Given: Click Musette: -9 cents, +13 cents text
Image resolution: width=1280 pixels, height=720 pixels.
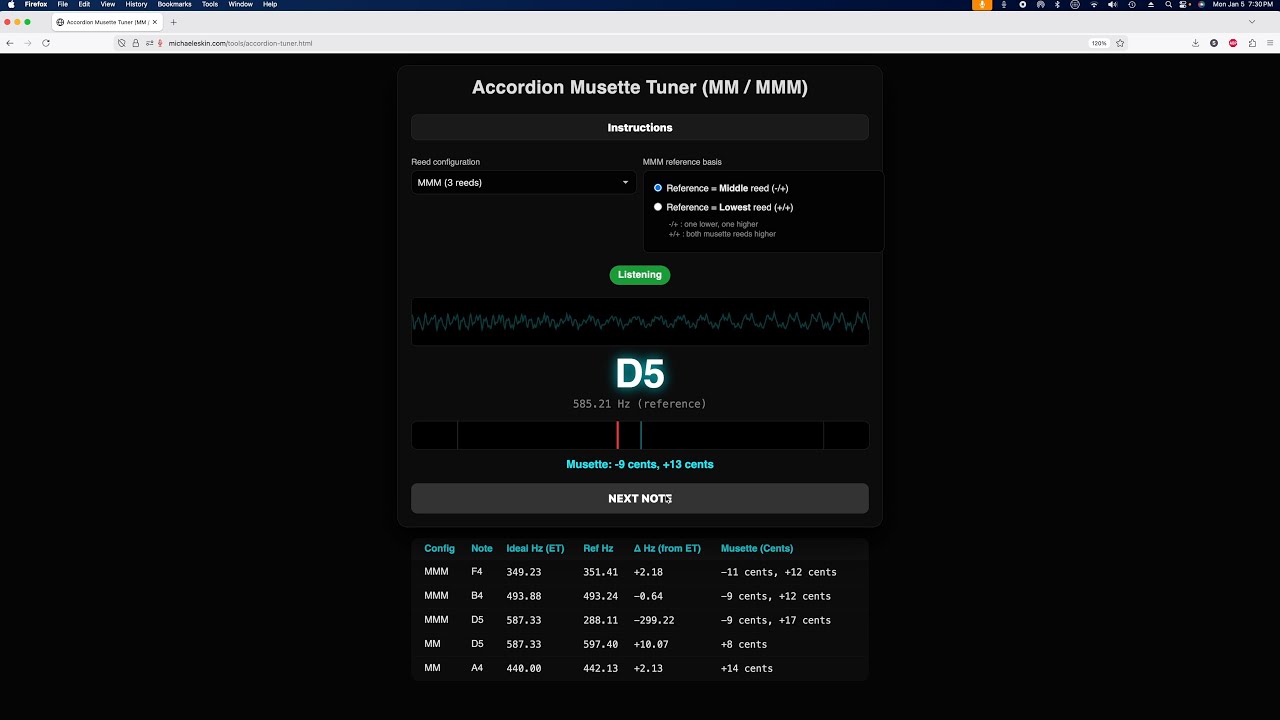Looking at the screenshot, I should tap(640, 464).
